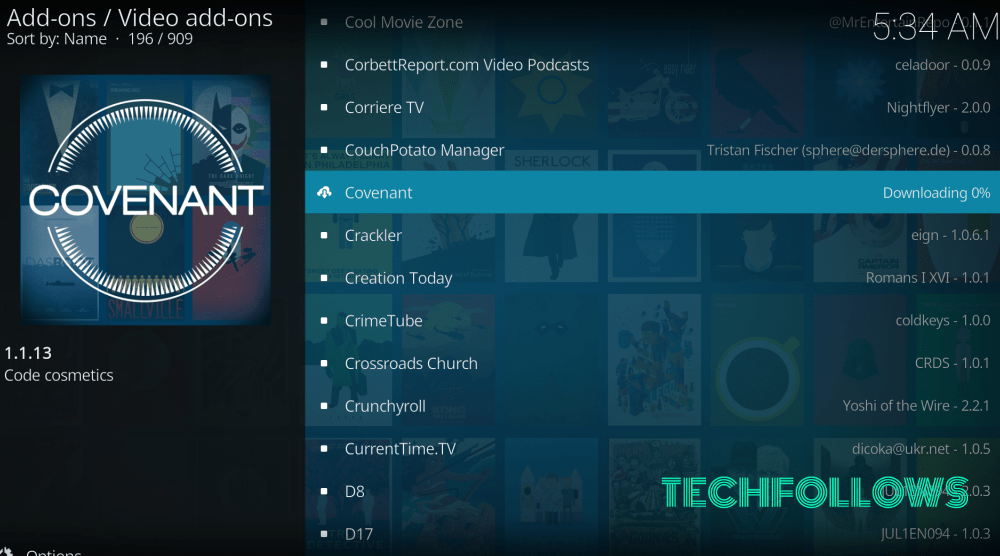Click the bullet icon beside Crackler

pos(324,235)
